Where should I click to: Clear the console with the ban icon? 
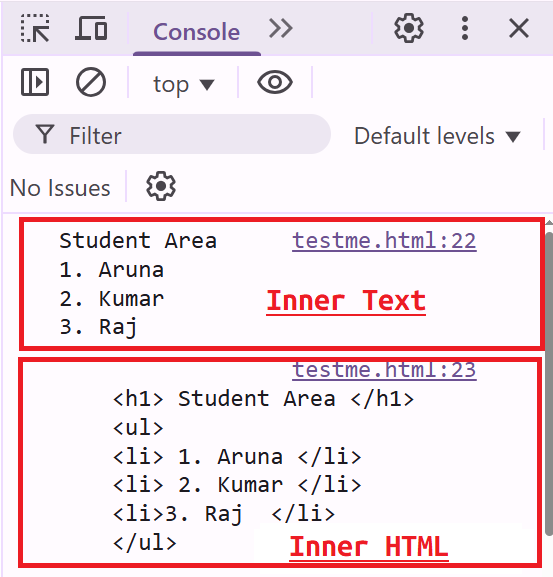coord(91,82)
